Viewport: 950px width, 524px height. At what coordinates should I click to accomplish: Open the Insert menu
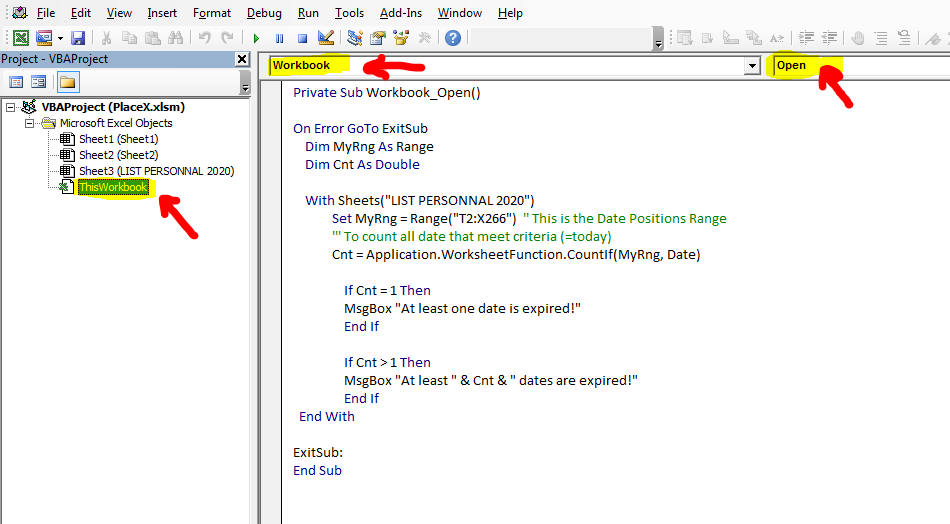click(162, 13)
